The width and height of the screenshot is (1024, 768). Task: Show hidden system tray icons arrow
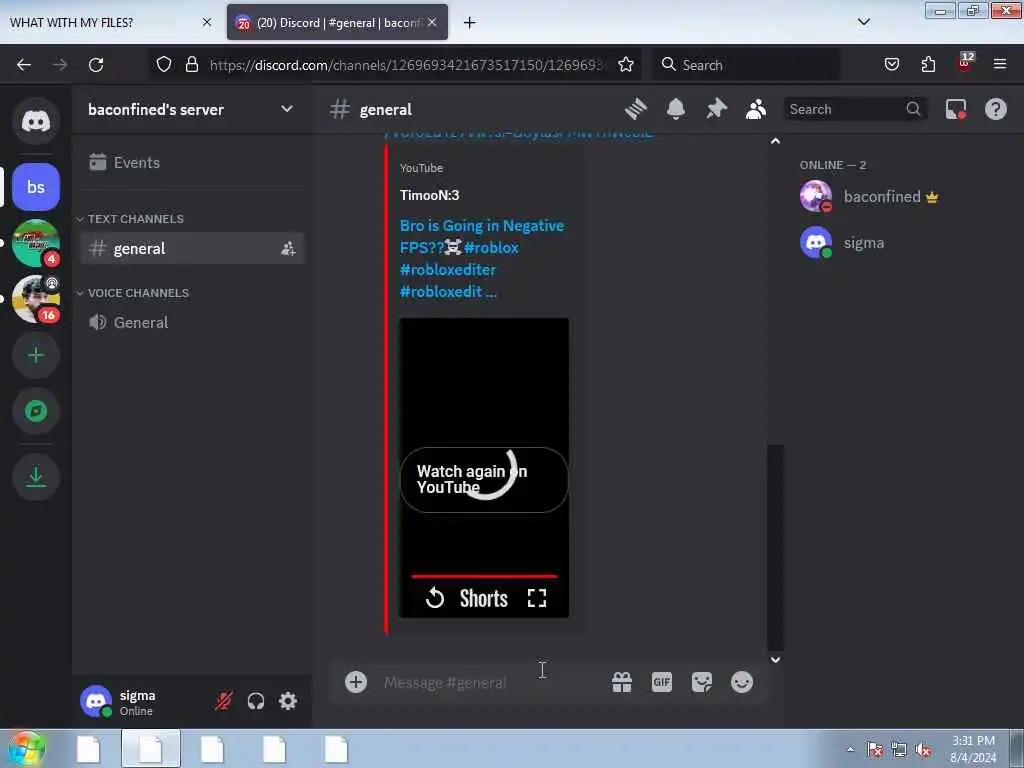(x=850, y=749)
